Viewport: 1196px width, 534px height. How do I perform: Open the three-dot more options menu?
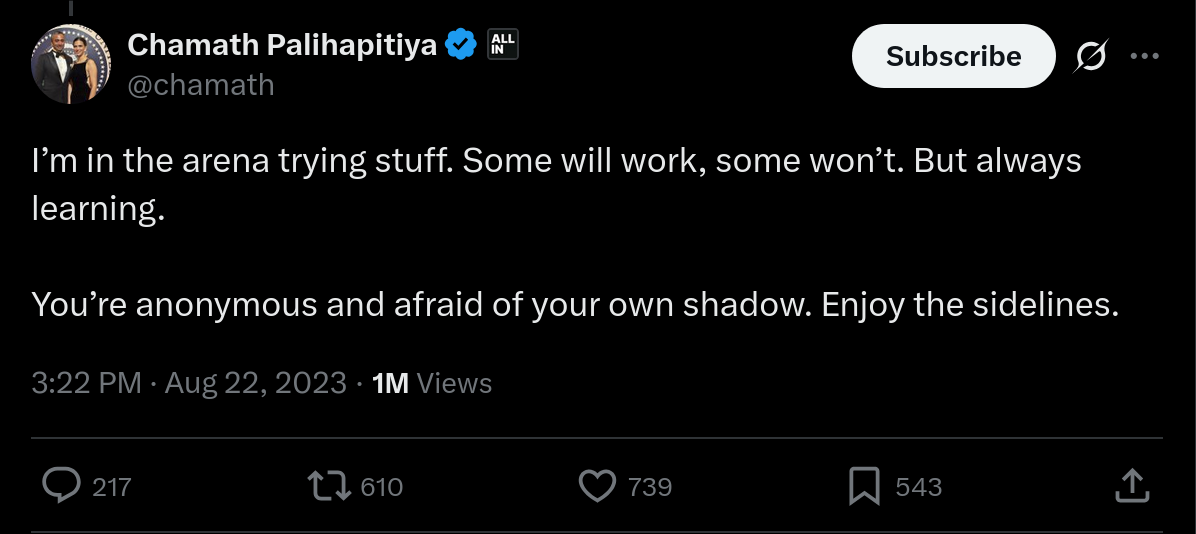pos(1145,56)
